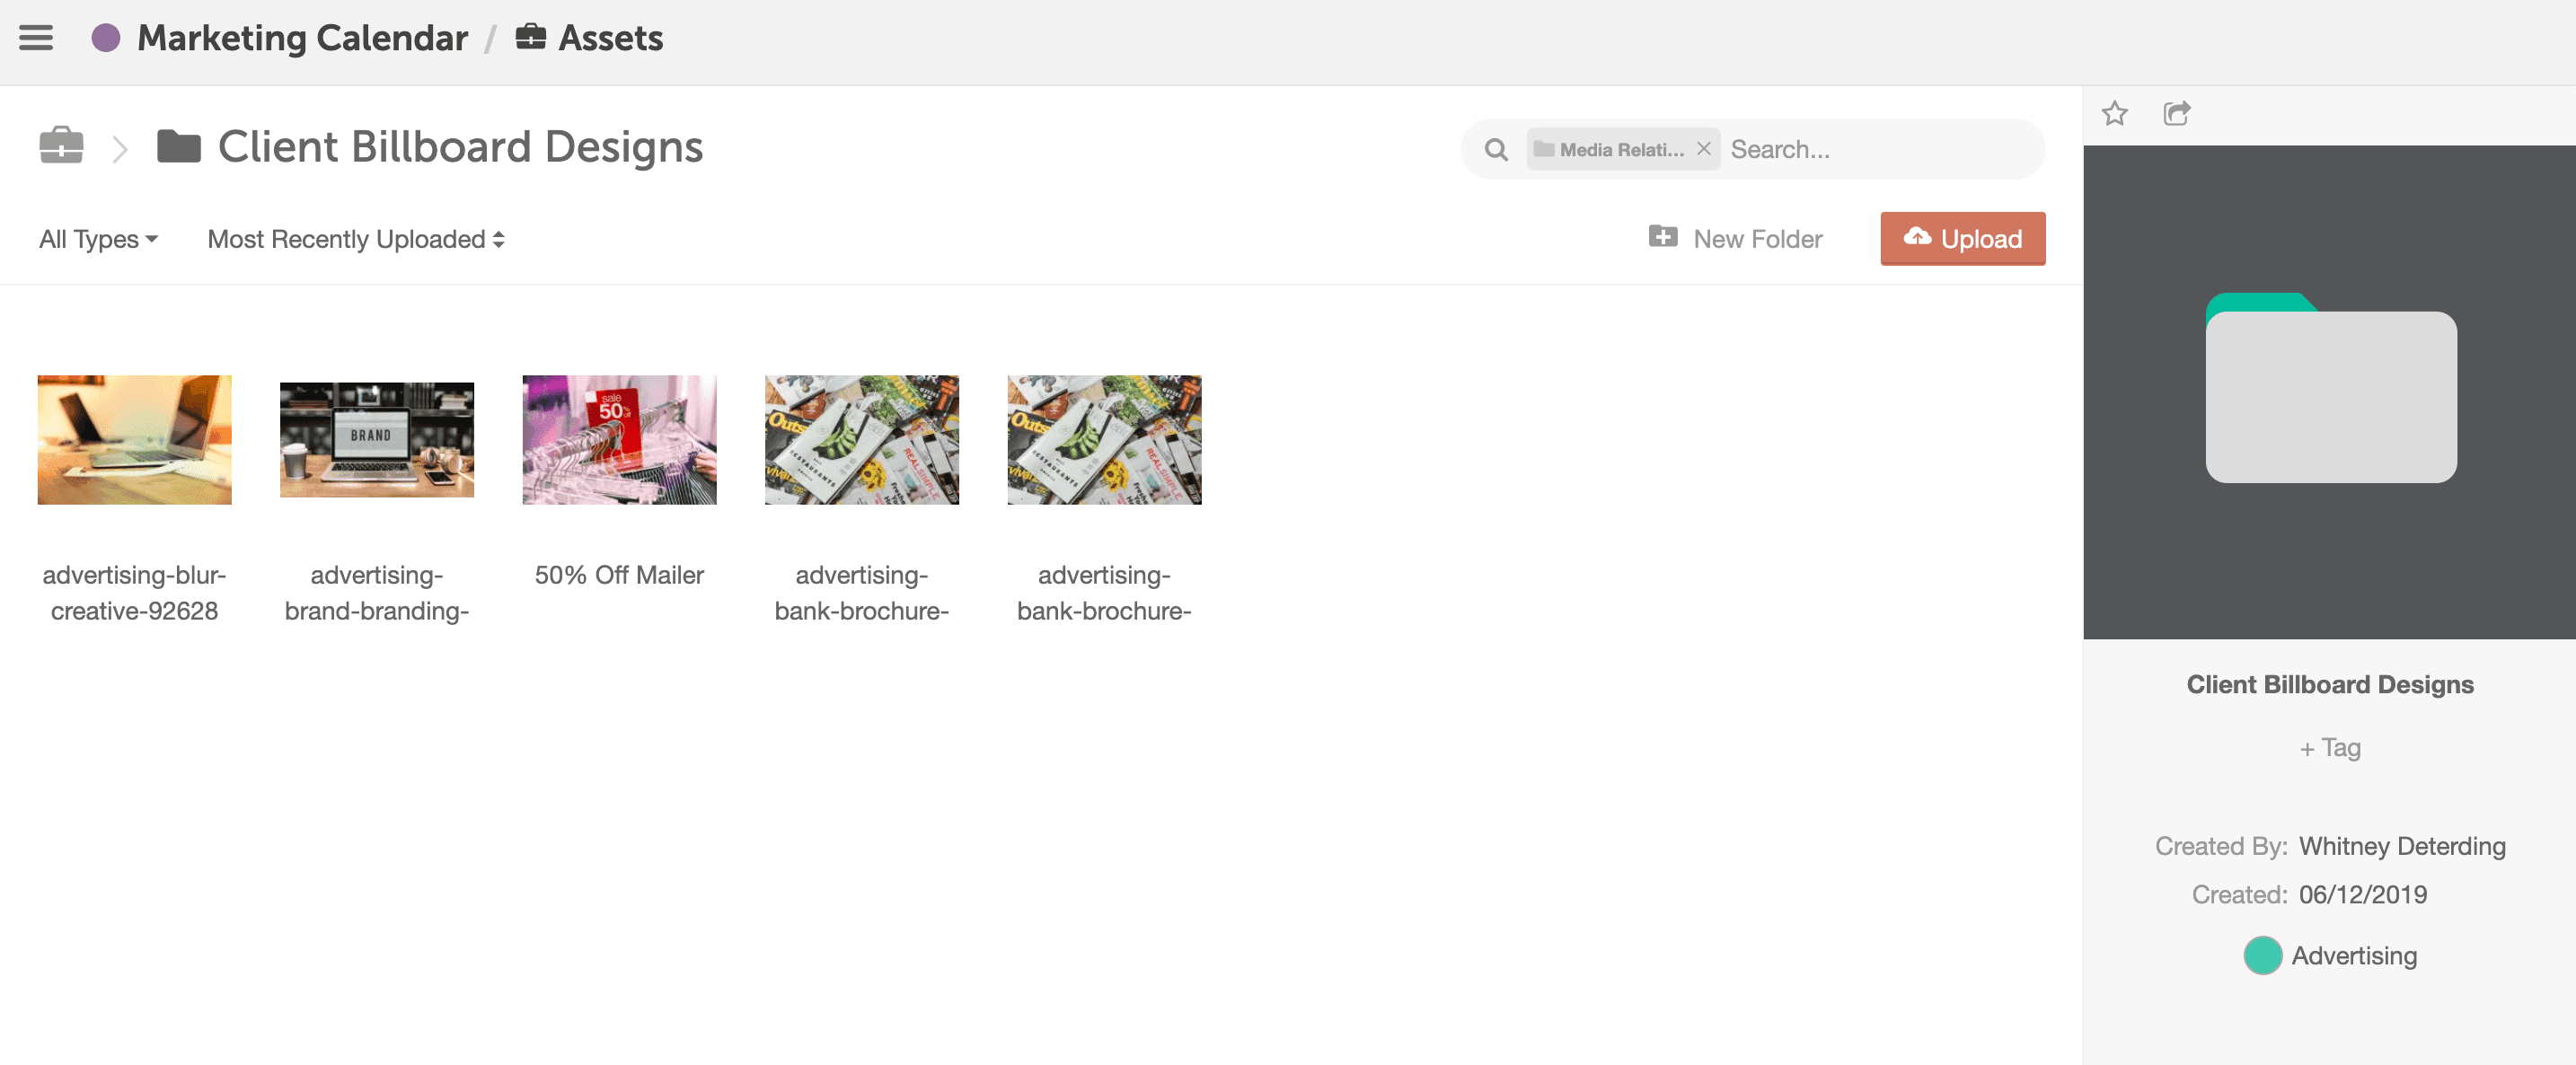
Task: Open the All Types filter dropdown
Action: (x=98, y=240)
